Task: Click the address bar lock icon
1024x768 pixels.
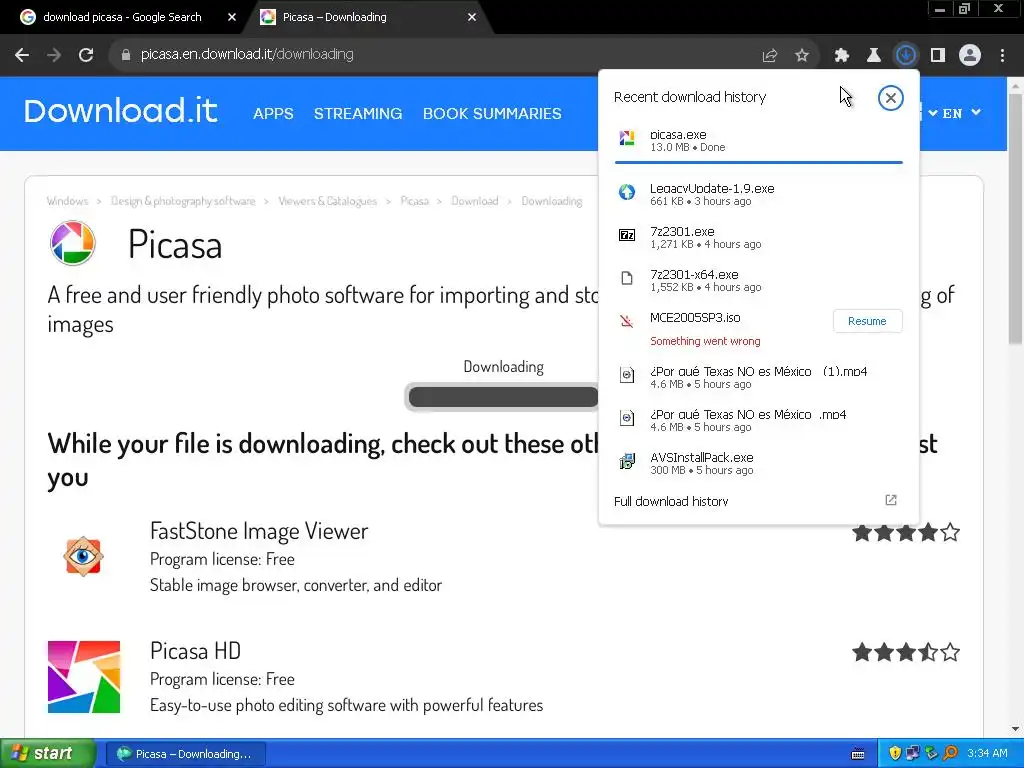Action: coord(126,55)
